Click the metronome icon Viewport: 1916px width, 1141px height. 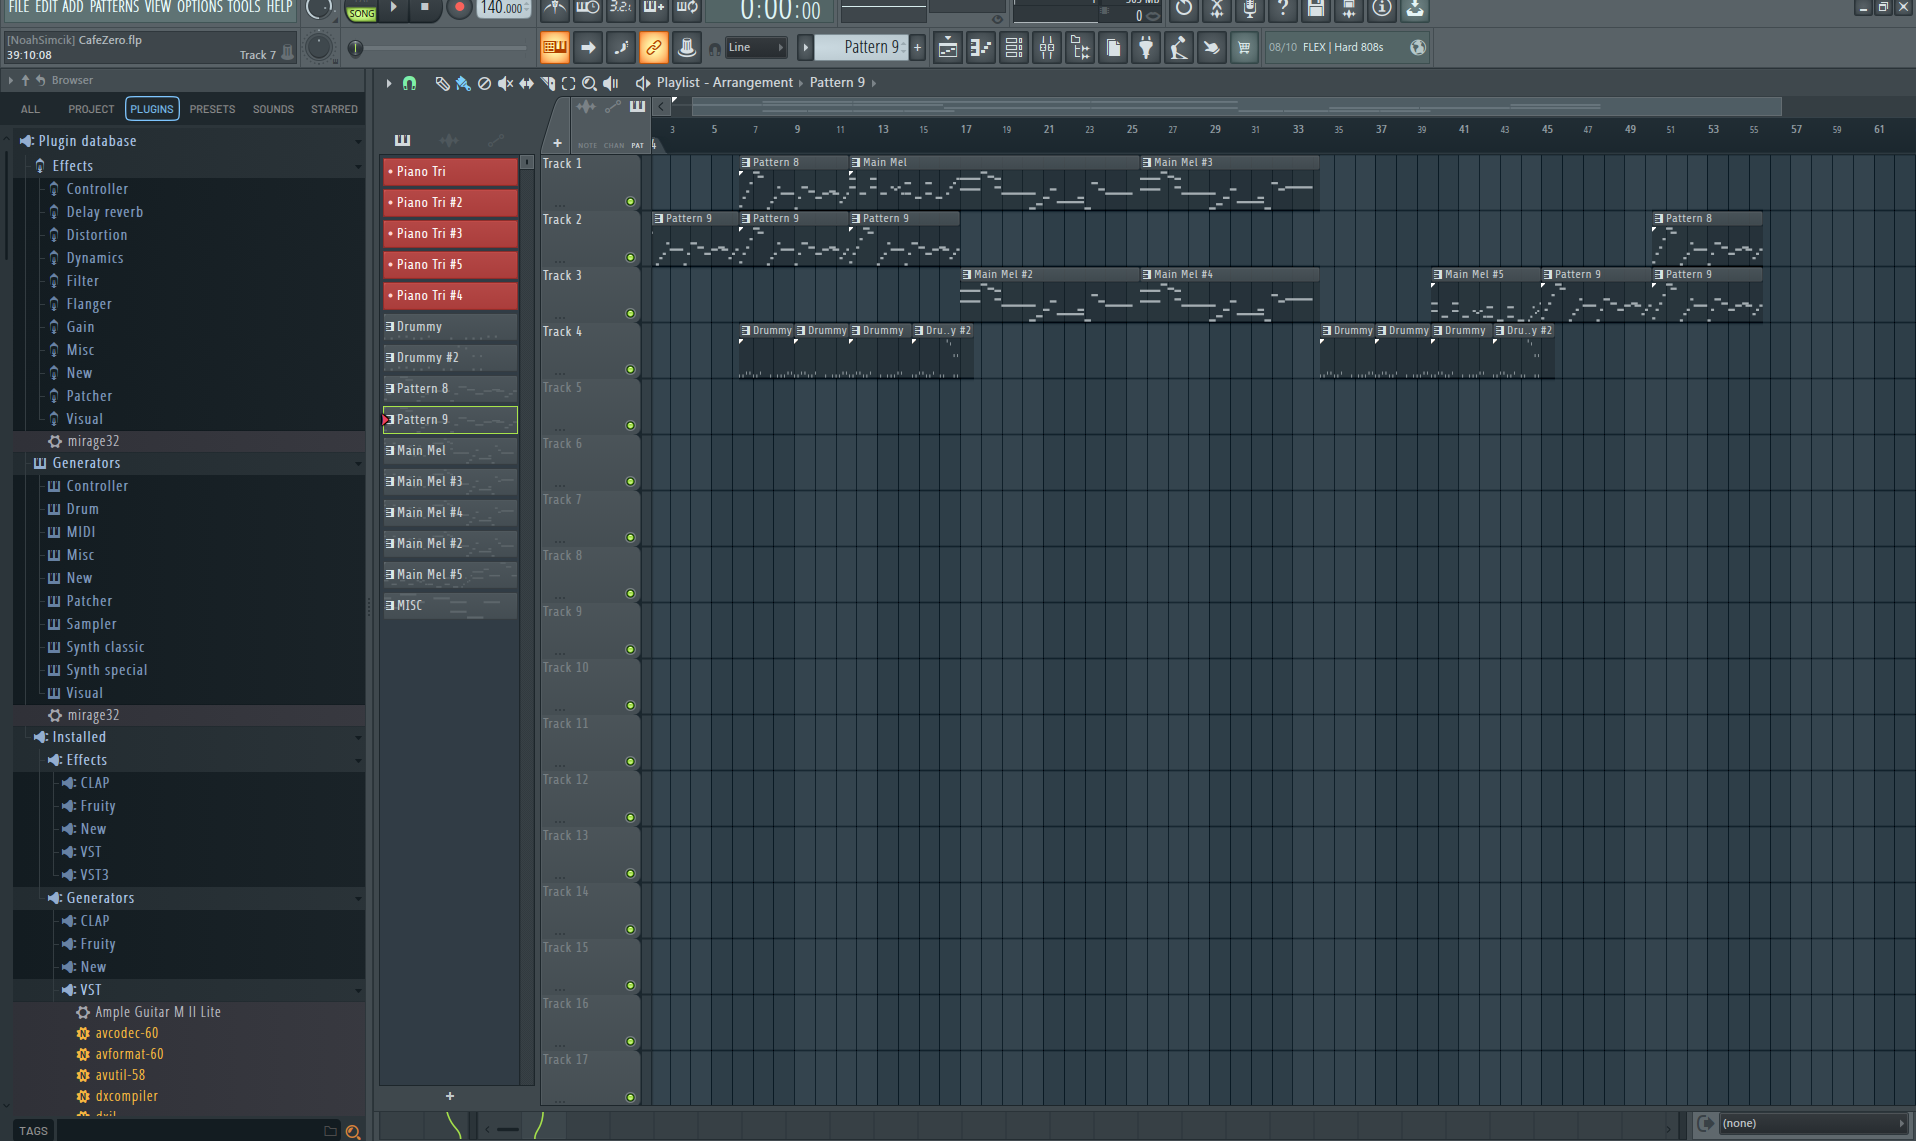point(555,9)
